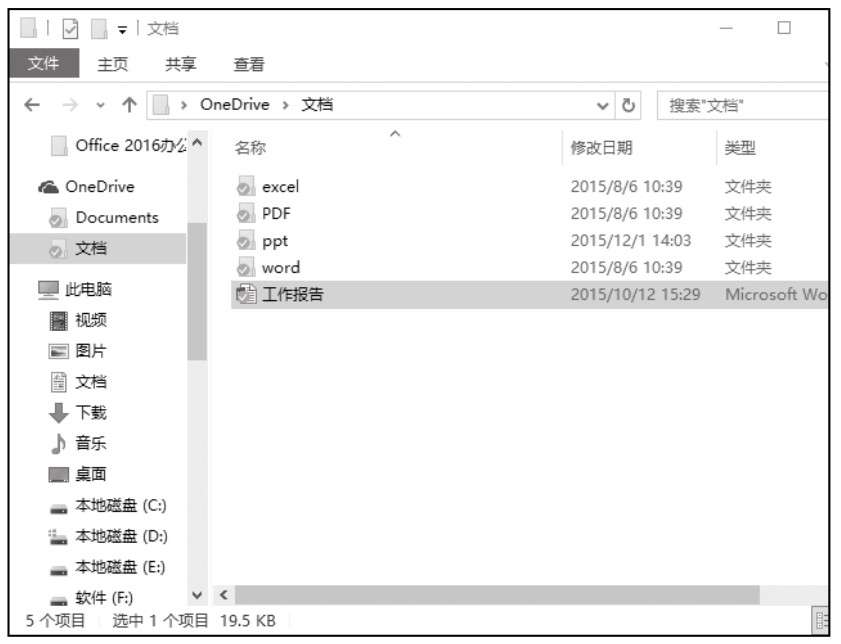Select Office 2016办公 in navigation pane

(118, 145)
